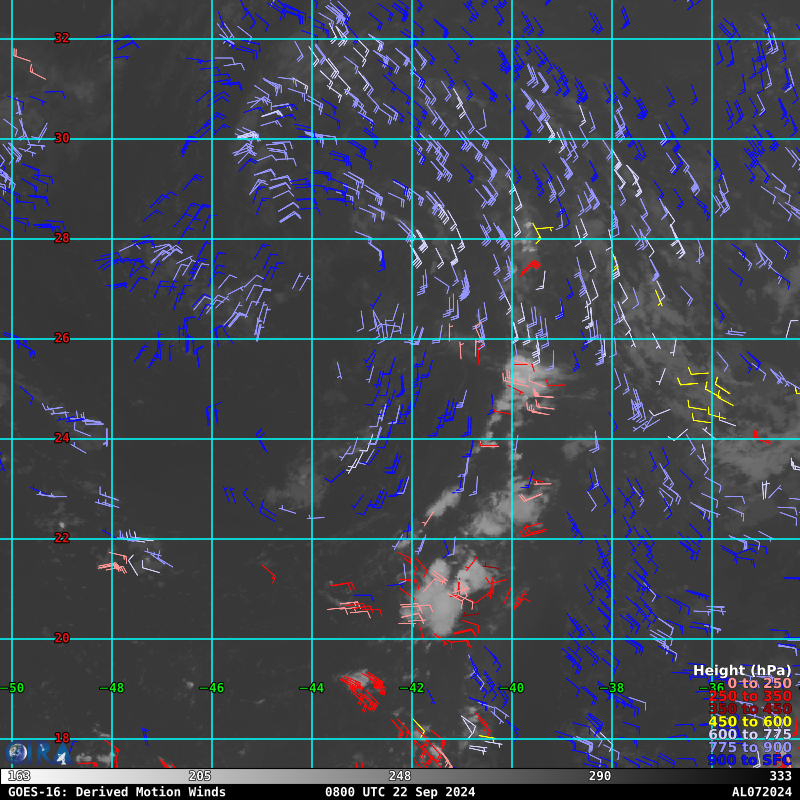This screenshot has height=800, width=800.
Task: Click the latitude label 26
Action: [62, 338]
